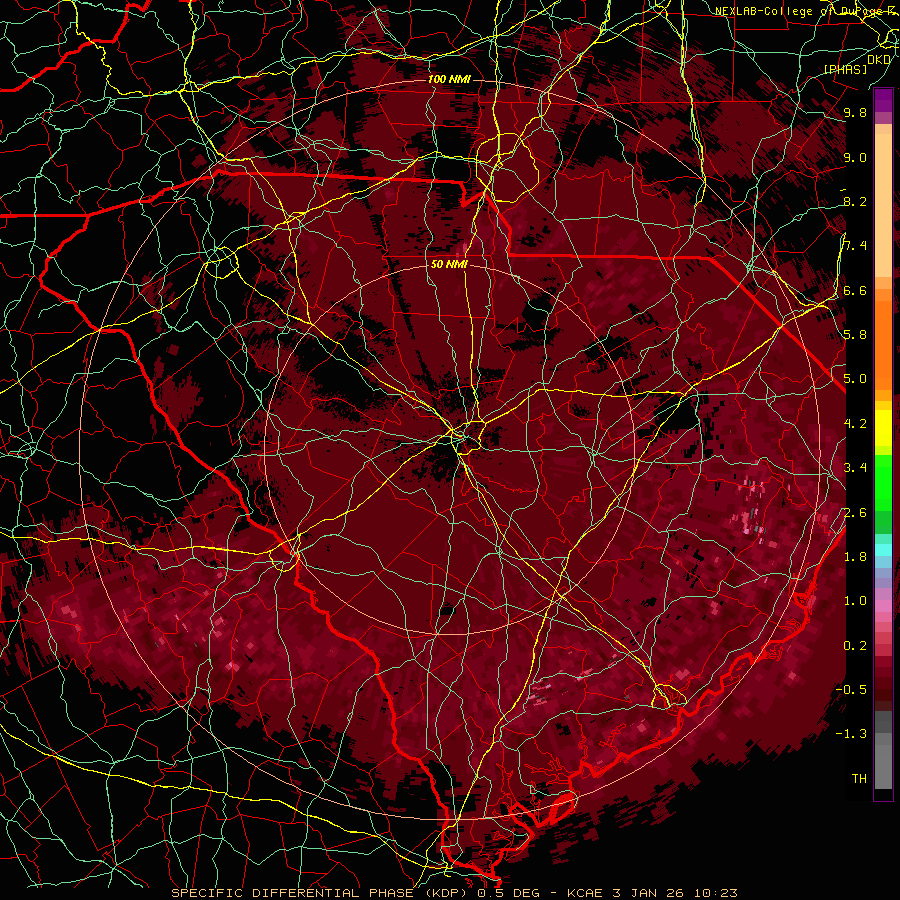Select the '1.0' value on legend
The height and width of the screenshot is (900, 900).
tap(855, 601)
